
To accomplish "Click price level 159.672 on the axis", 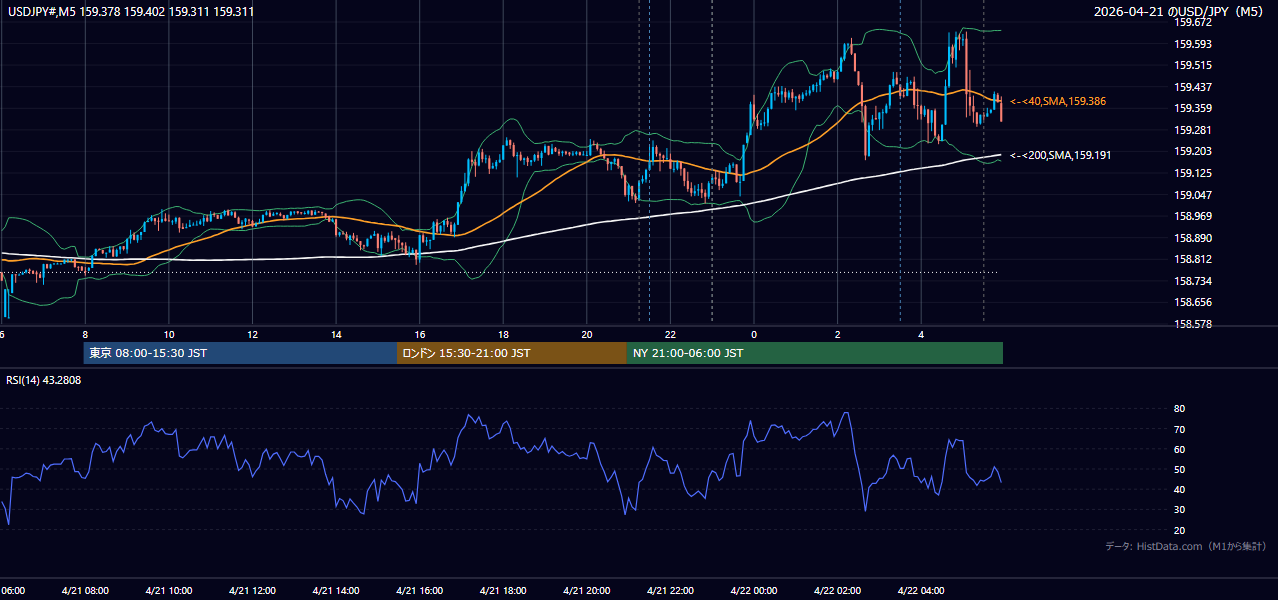I will click(x=1193, y=22).
